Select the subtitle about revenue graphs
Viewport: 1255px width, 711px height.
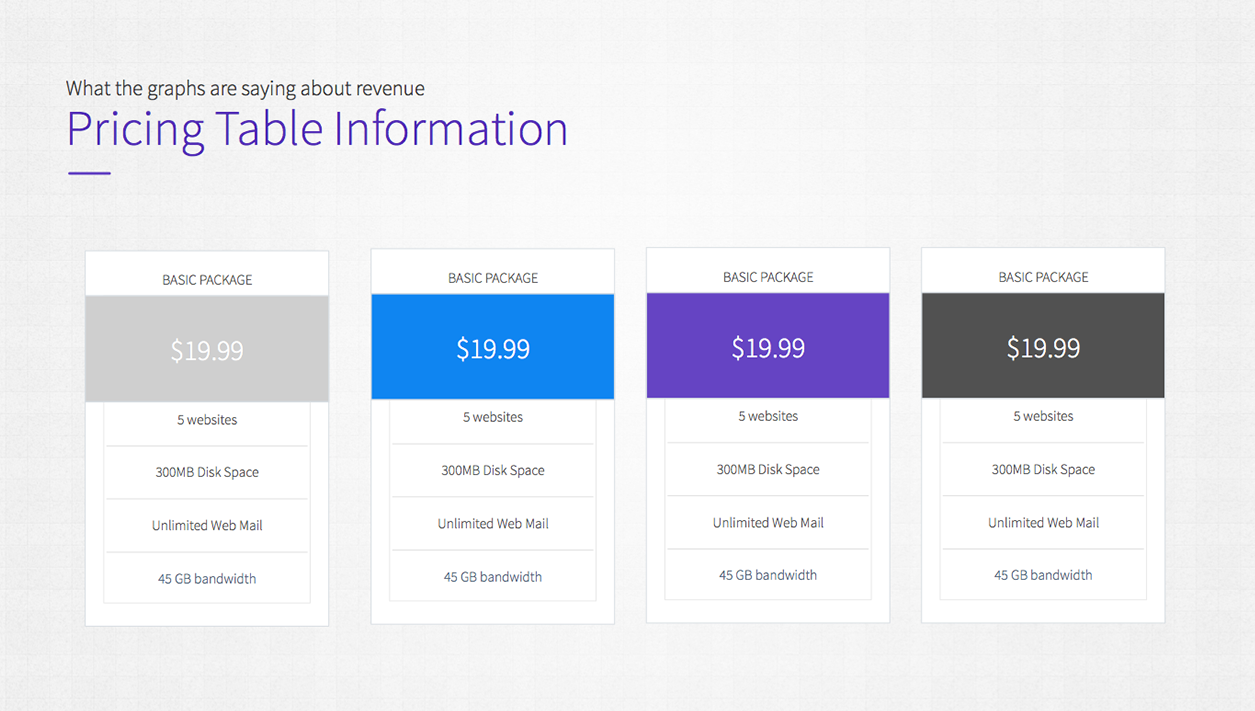(x=245, y=88)
